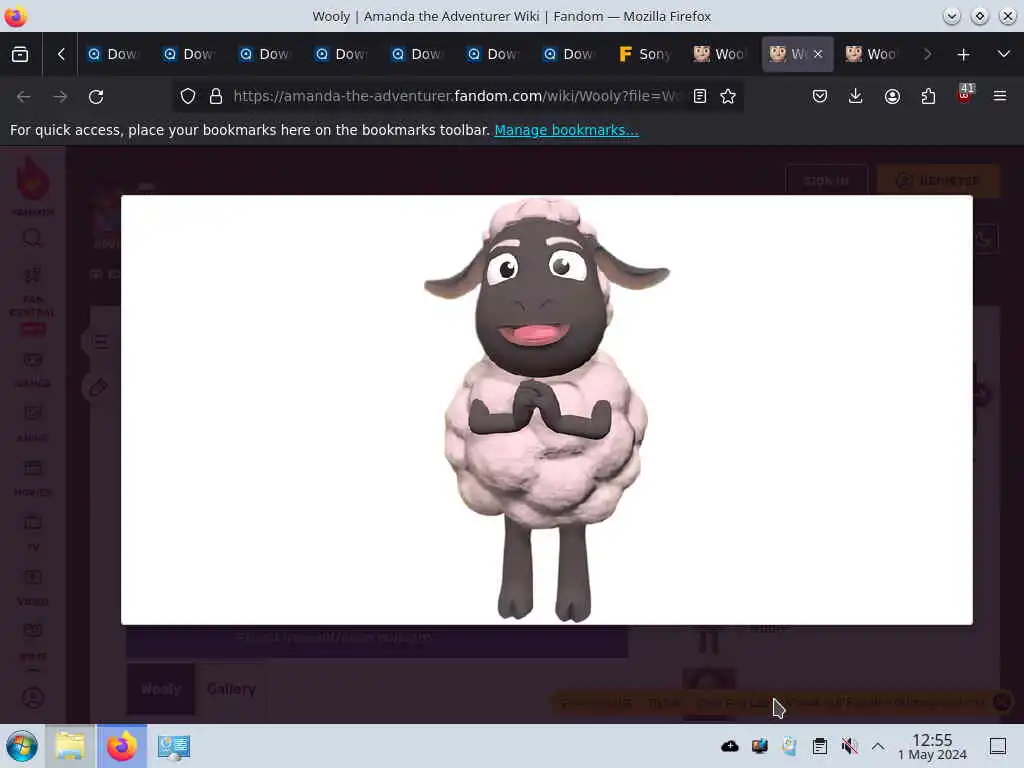The image size is (1024, 768).
Task: Go back to previous page
Action: click(24, 97)
